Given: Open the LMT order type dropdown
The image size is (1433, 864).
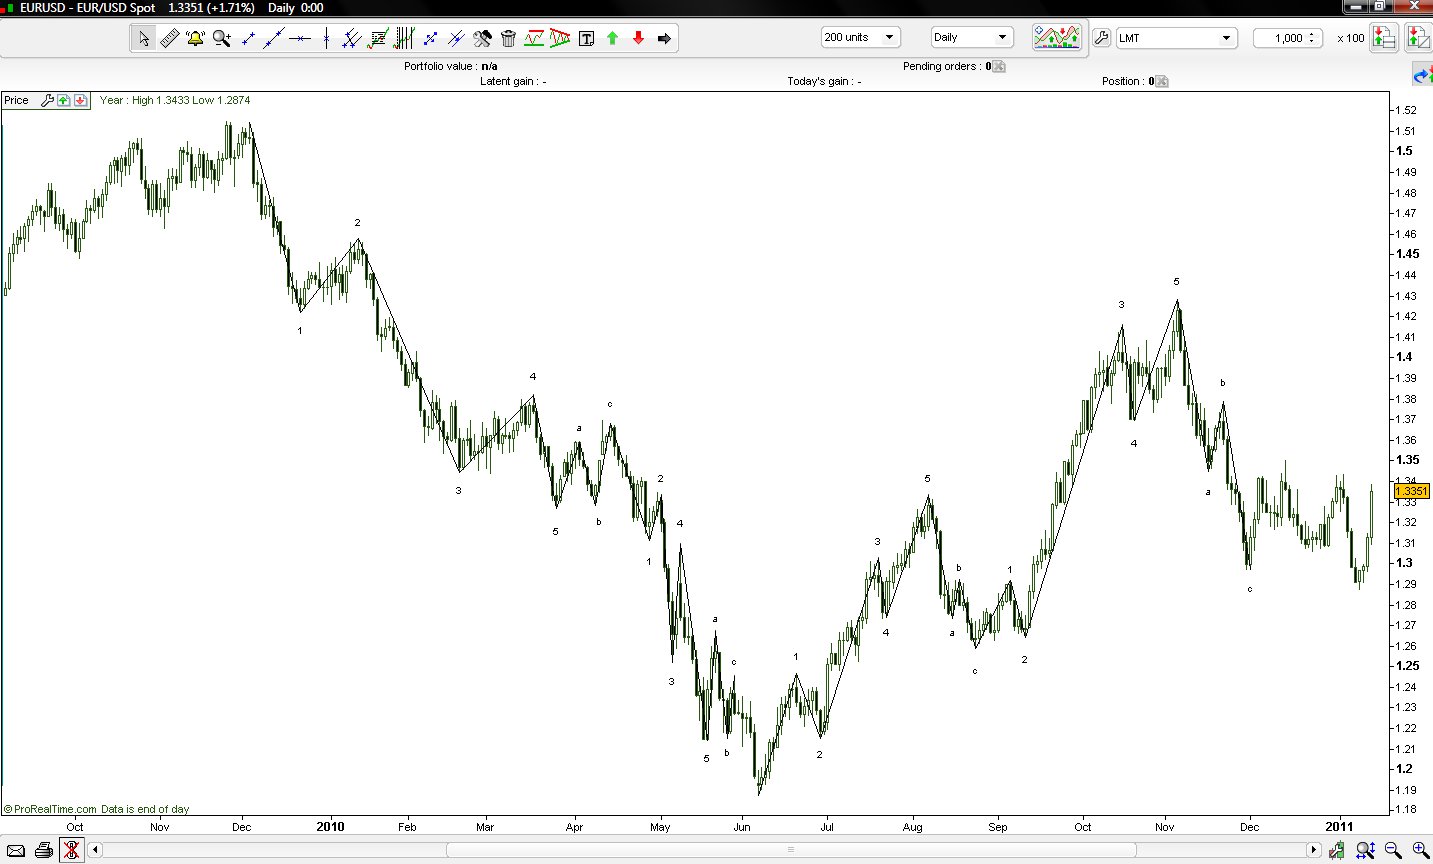Looking at the screenshot, I should tap(1175, 38).
